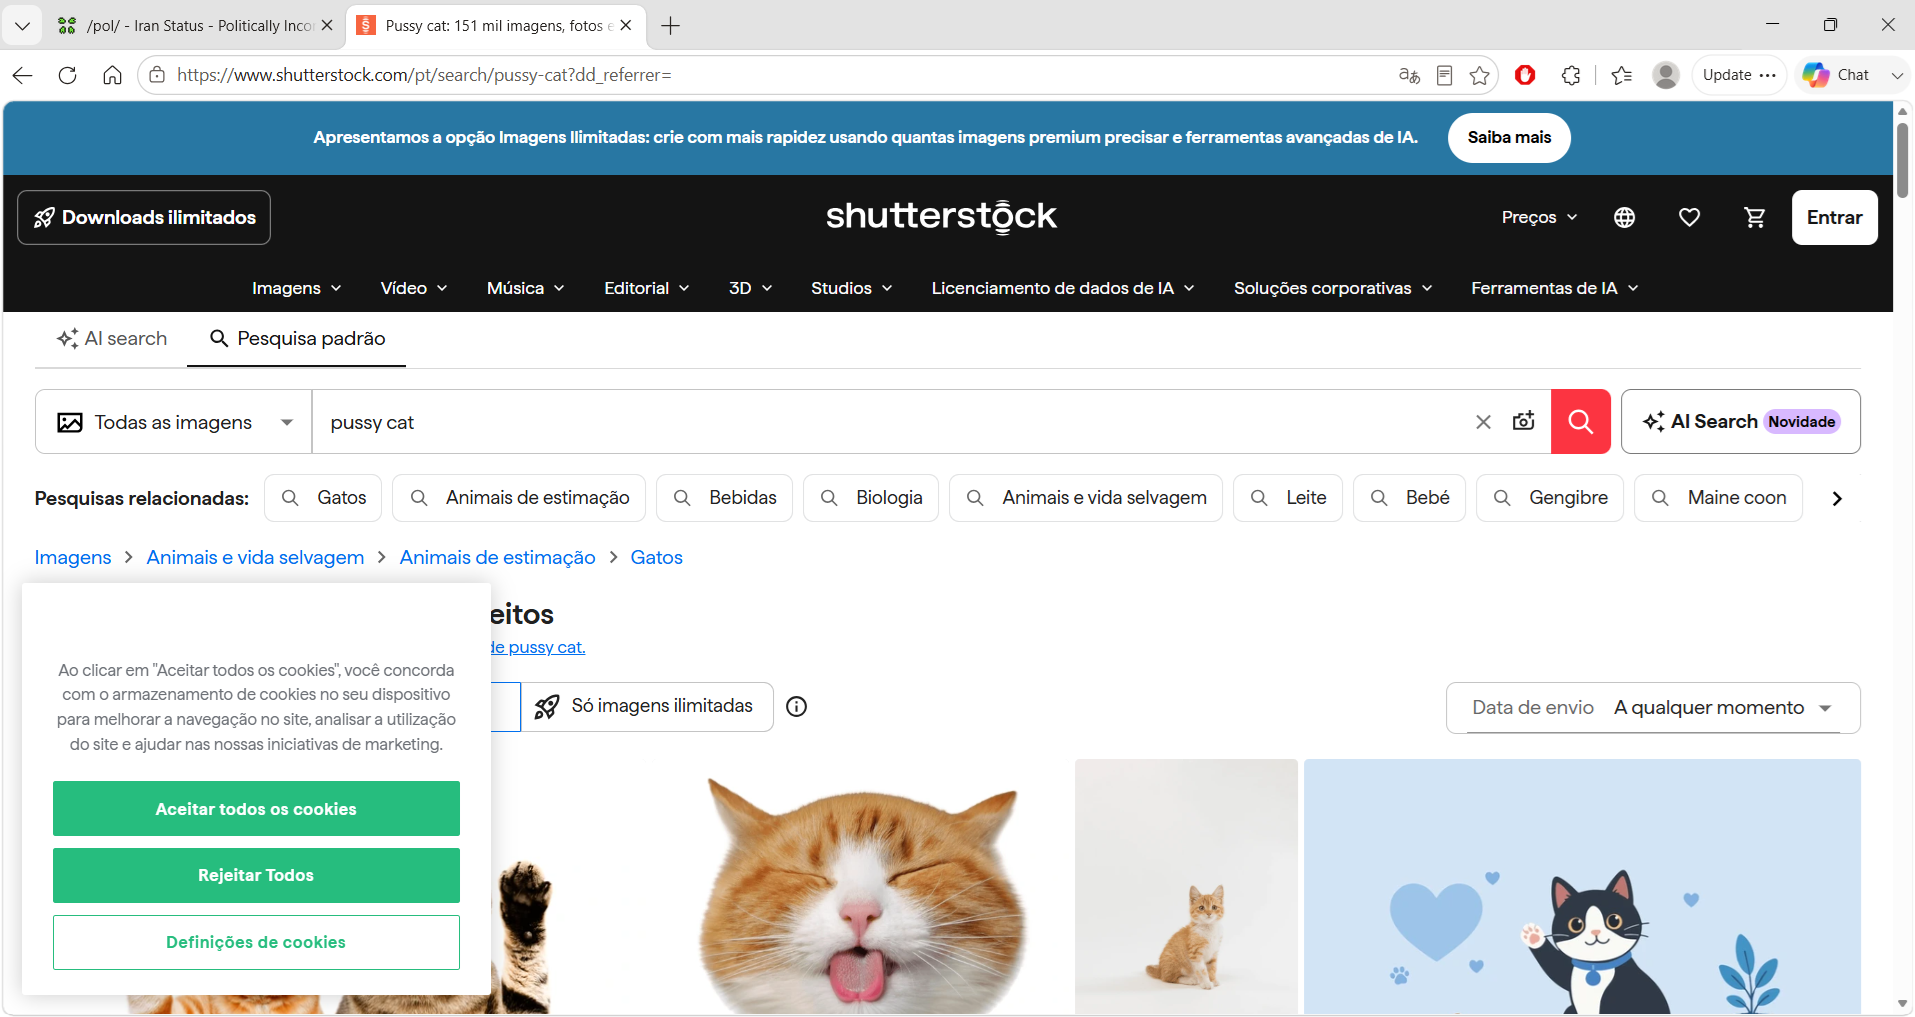The image size is (1915, 1017).
Task: Open the browser profile avatar
Action: (1666, 75)
